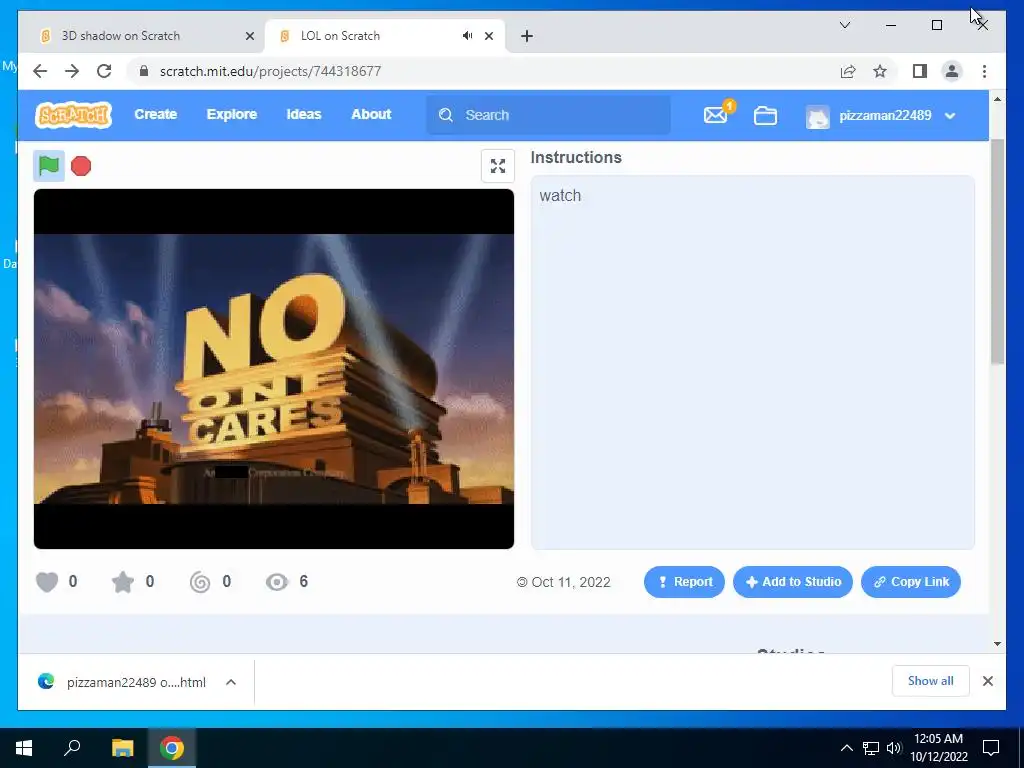Enter full screen mode for the stage
This screenshot has width=1024, height=768.
(498, 166)
